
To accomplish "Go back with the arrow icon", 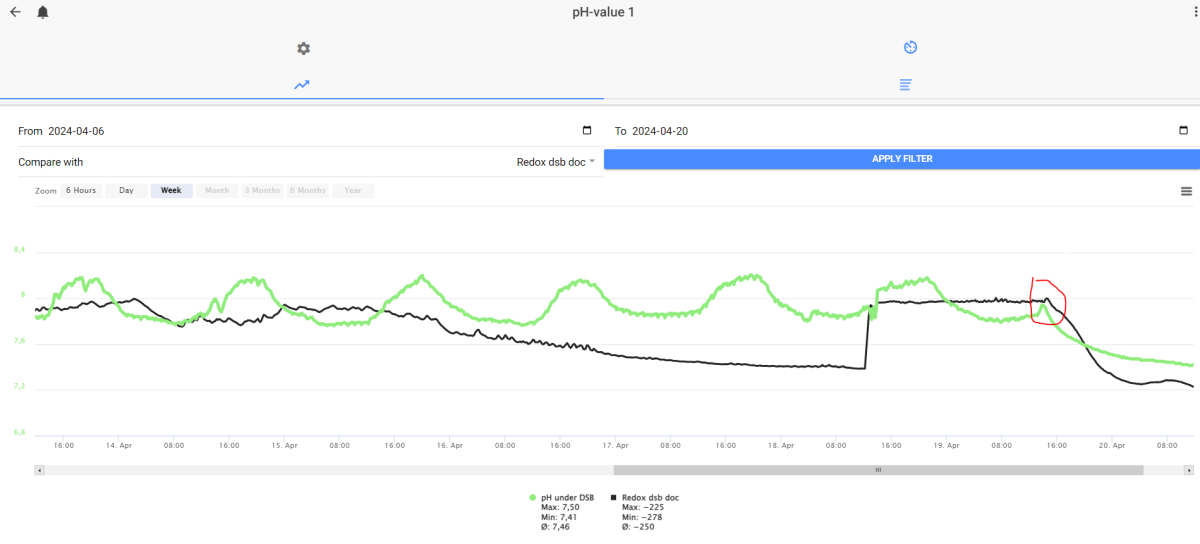I will tap(15, 12).
